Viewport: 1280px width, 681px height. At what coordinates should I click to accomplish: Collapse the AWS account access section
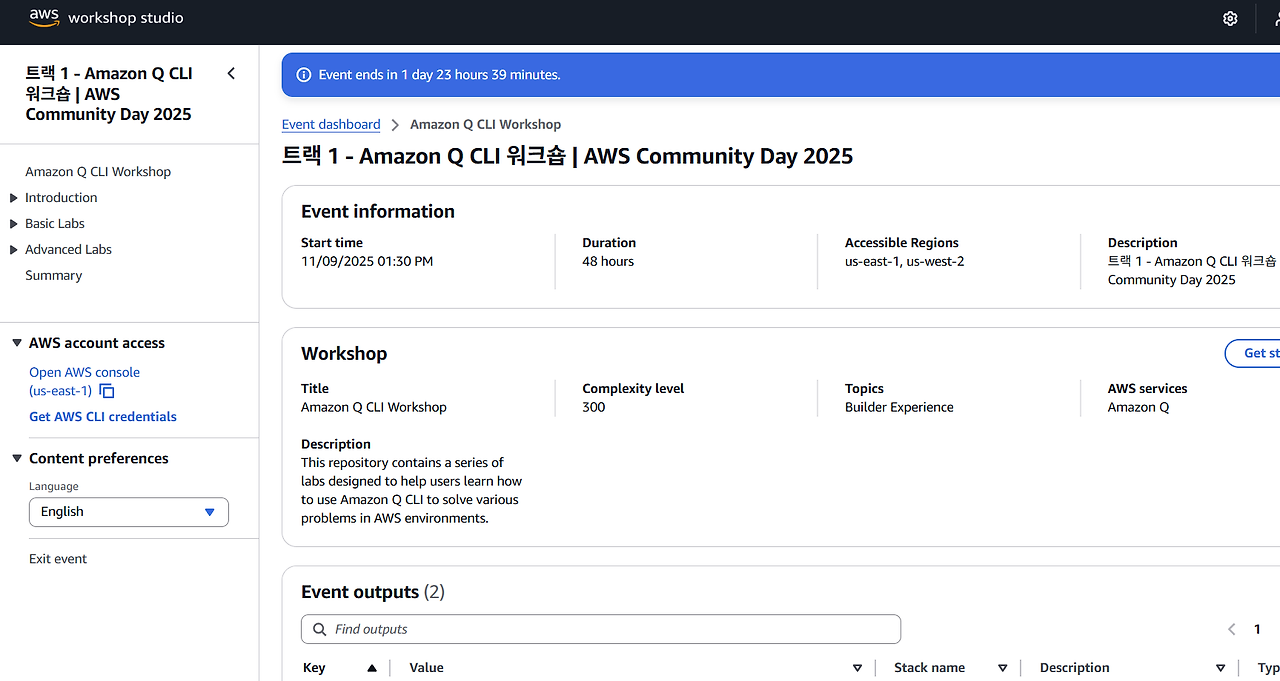(x=17, y=343)
